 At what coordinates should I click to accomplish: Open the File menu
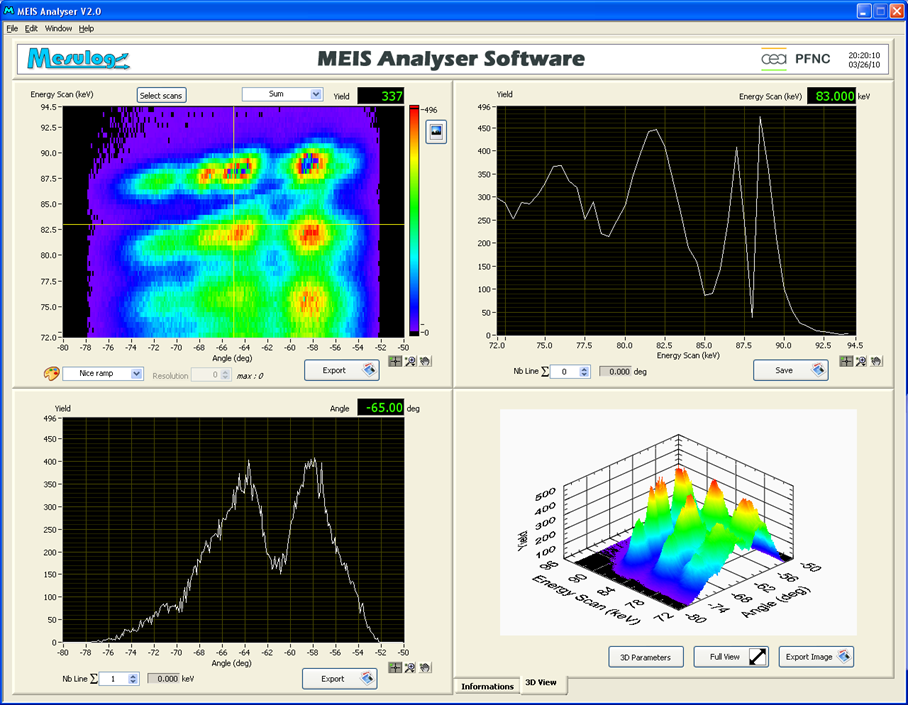(x=12, y=28)
